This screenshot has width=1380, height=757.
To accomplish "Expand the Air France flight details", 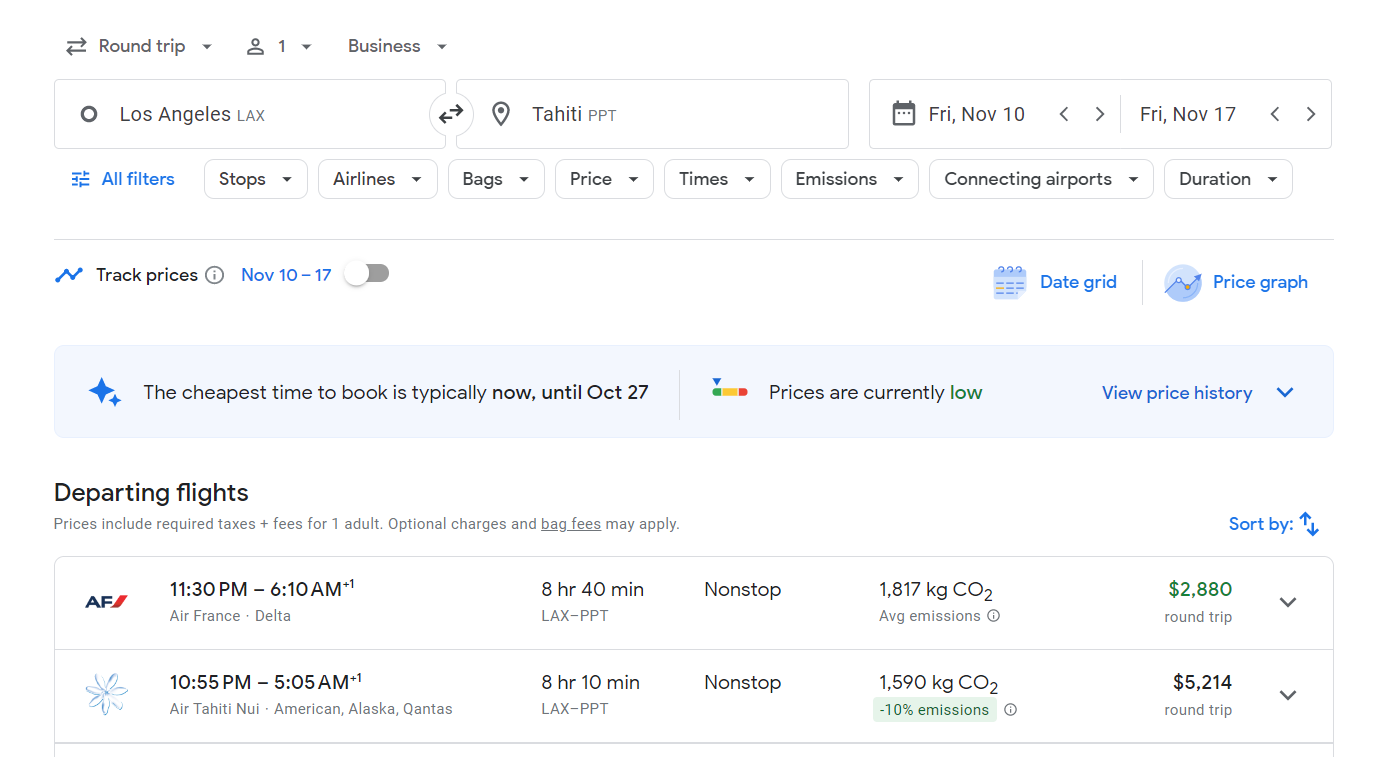I will pyautogui.click(x=1287, y=602).
